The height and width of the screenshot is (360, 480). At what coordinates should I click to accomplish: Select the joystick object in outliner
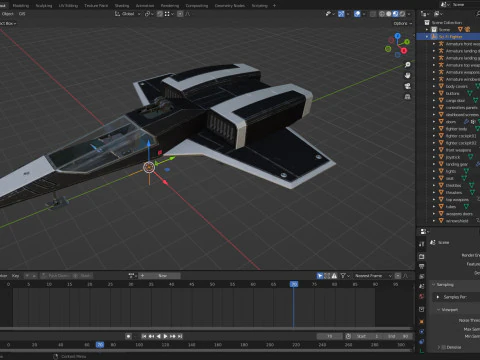[x=453, y=157]
